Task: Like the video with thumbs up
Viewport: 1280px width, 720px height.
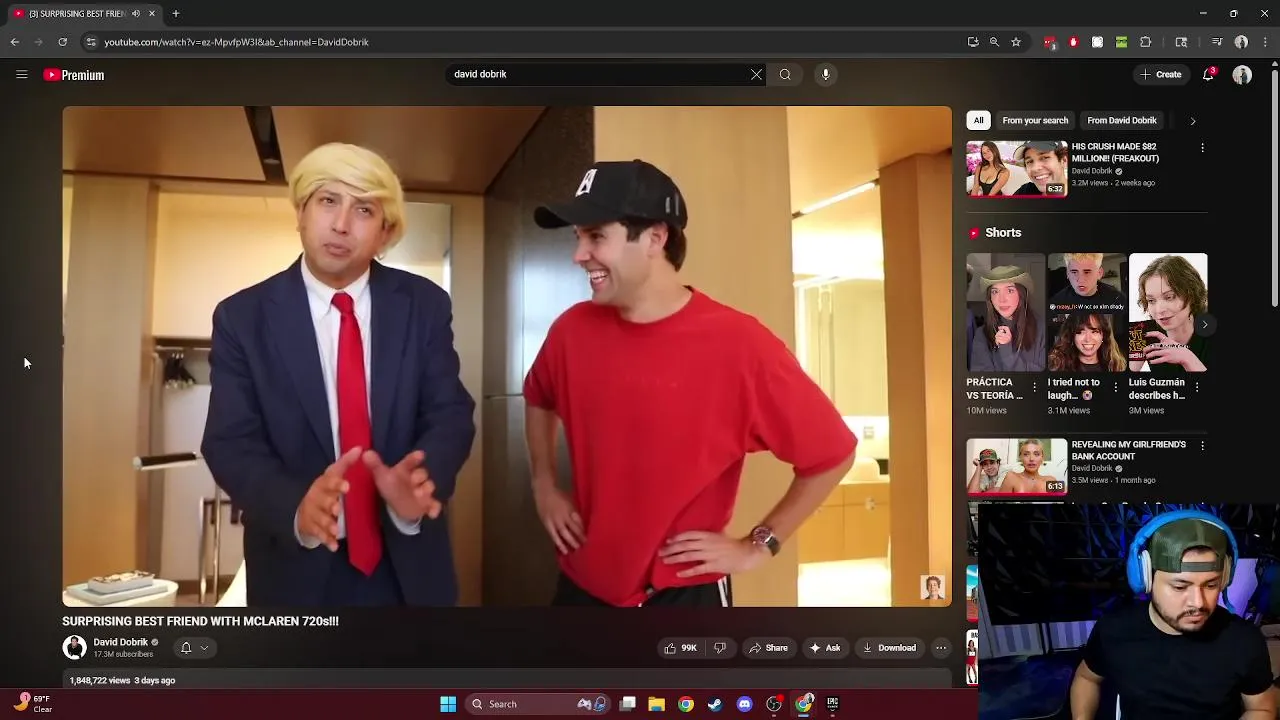Action: 680,648
